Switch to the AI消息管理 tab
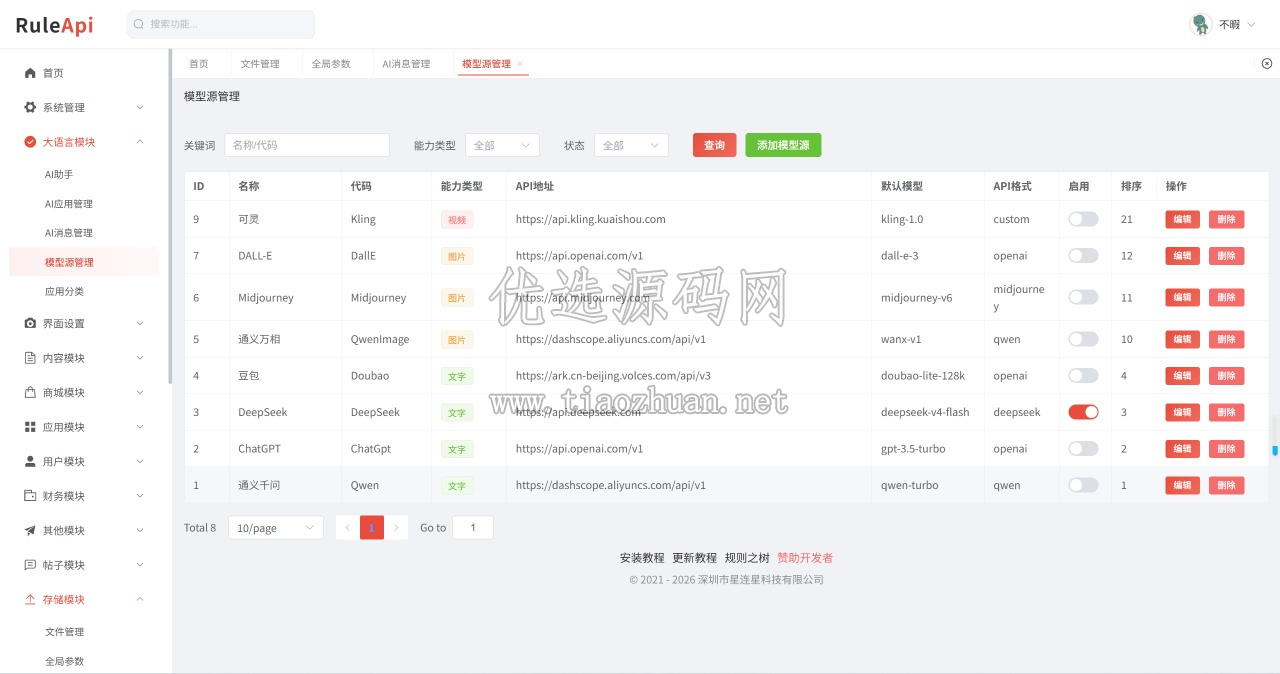The image size is (1280, 674). click(x=406, y=64)
